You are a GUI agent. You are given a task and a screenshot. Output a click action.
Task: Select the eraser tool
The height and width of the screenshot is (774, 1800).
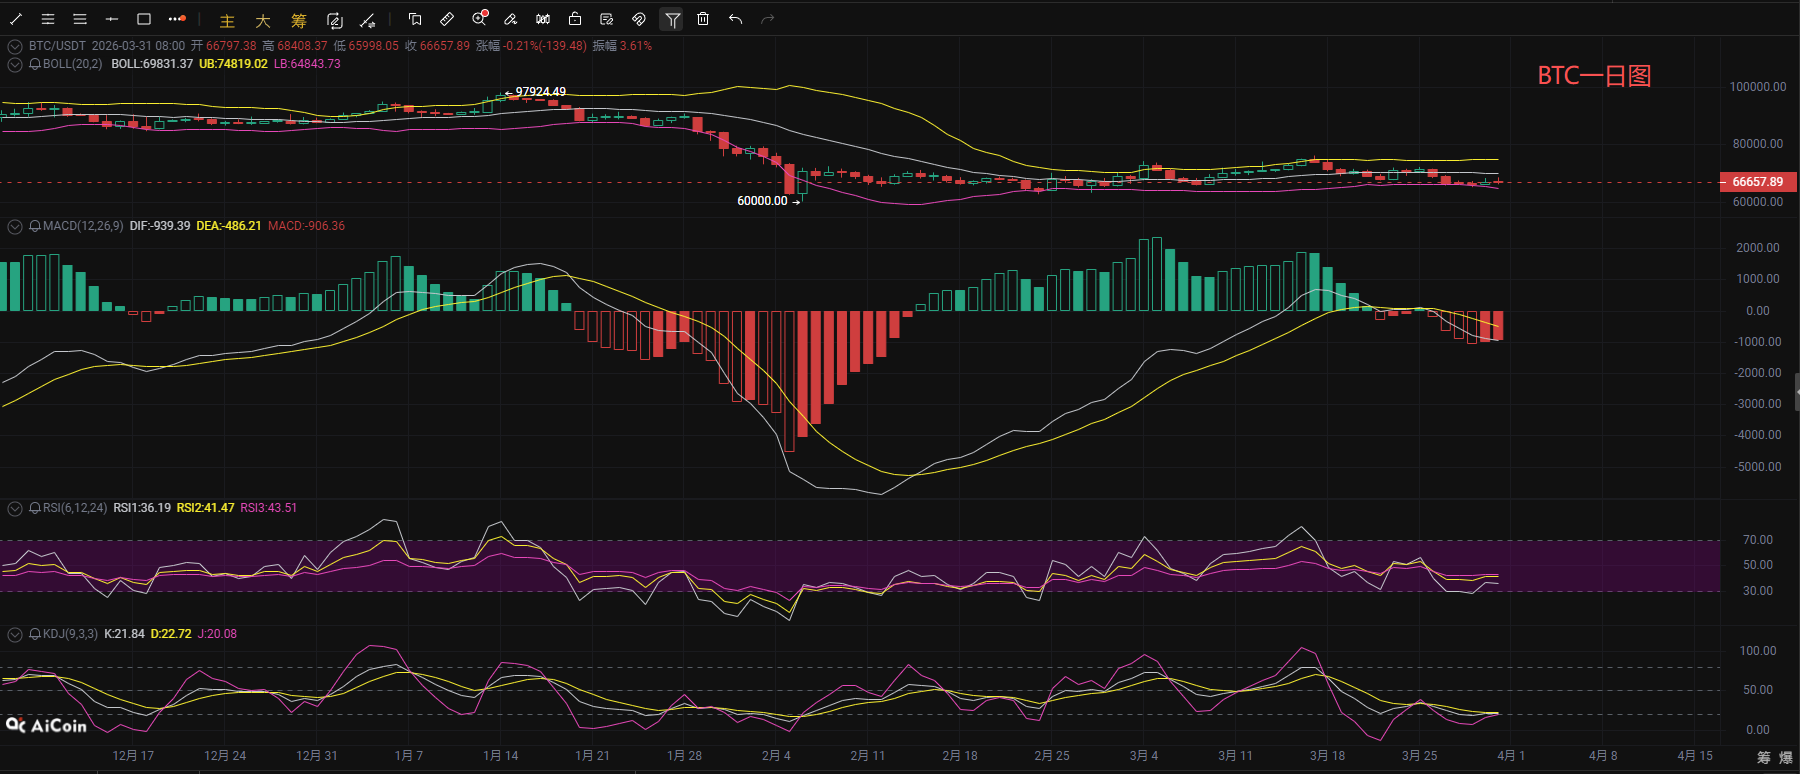[x=511, y=19]
